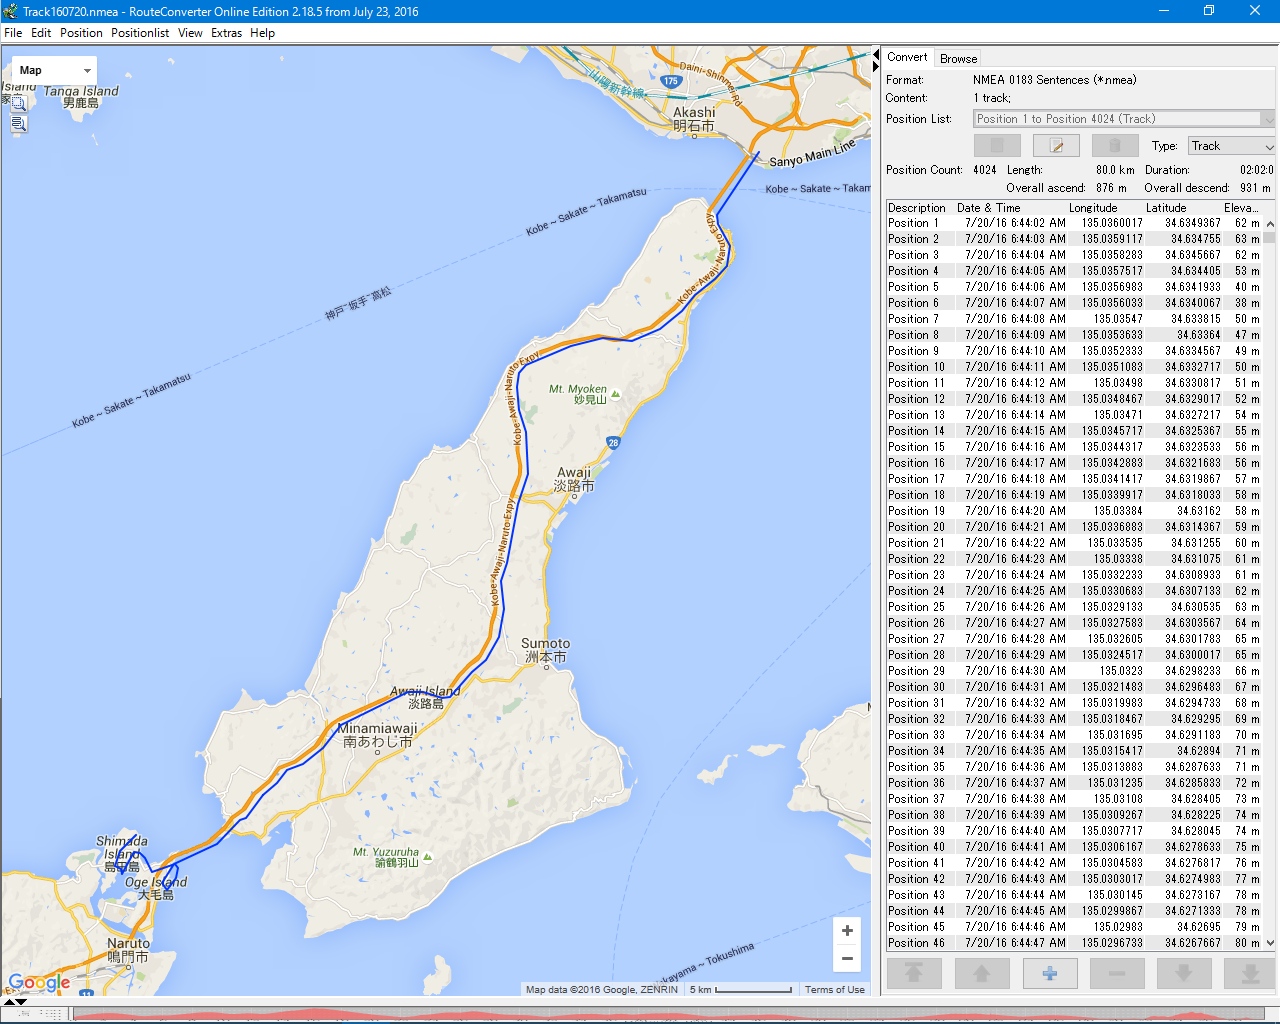The height and width of the screenshot is (1024, 1280).
Task: Click the rename position list pencil icon
Action: pyautogui.click(x=1055, y=146)
